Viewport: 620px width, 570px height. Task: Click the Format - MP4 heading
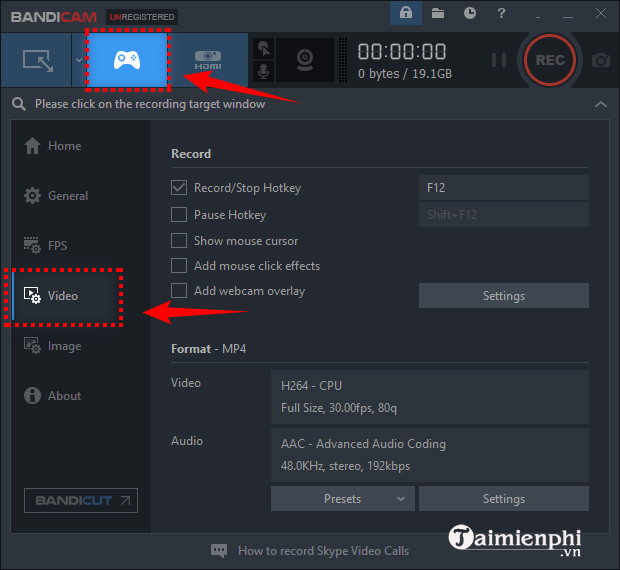(x=208, y=349)
